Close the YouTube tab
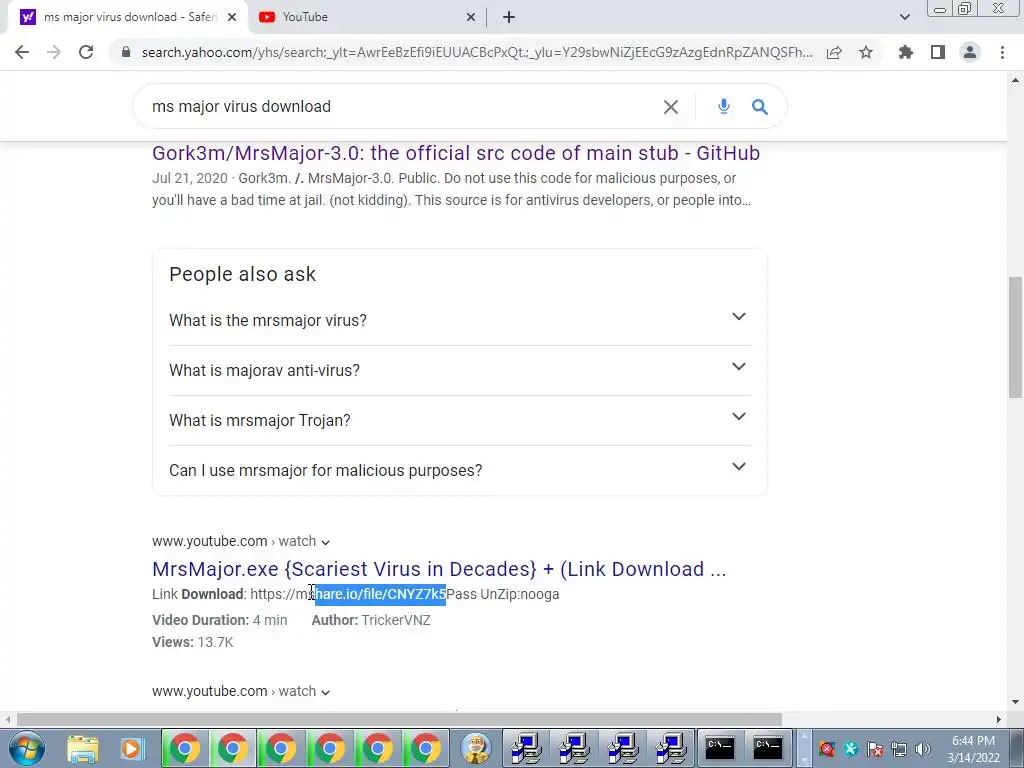This screenshot has width=1024, height=768. pyautogui.click(x=471, y=17)
